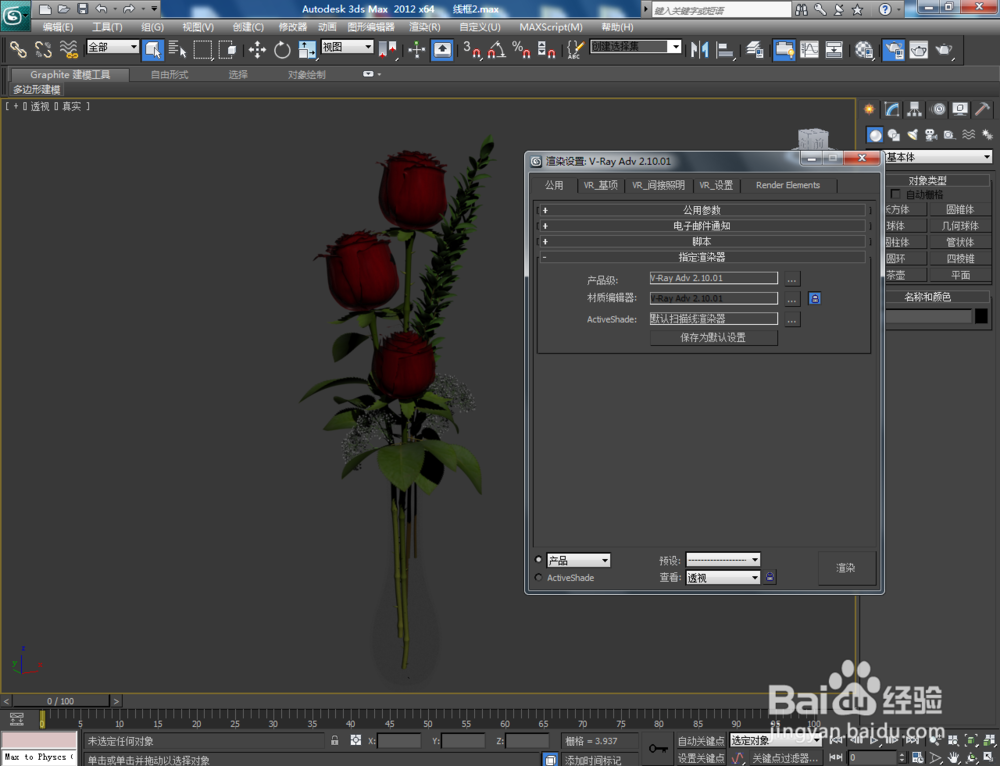Open the Material Editor icon

point(864,49)
